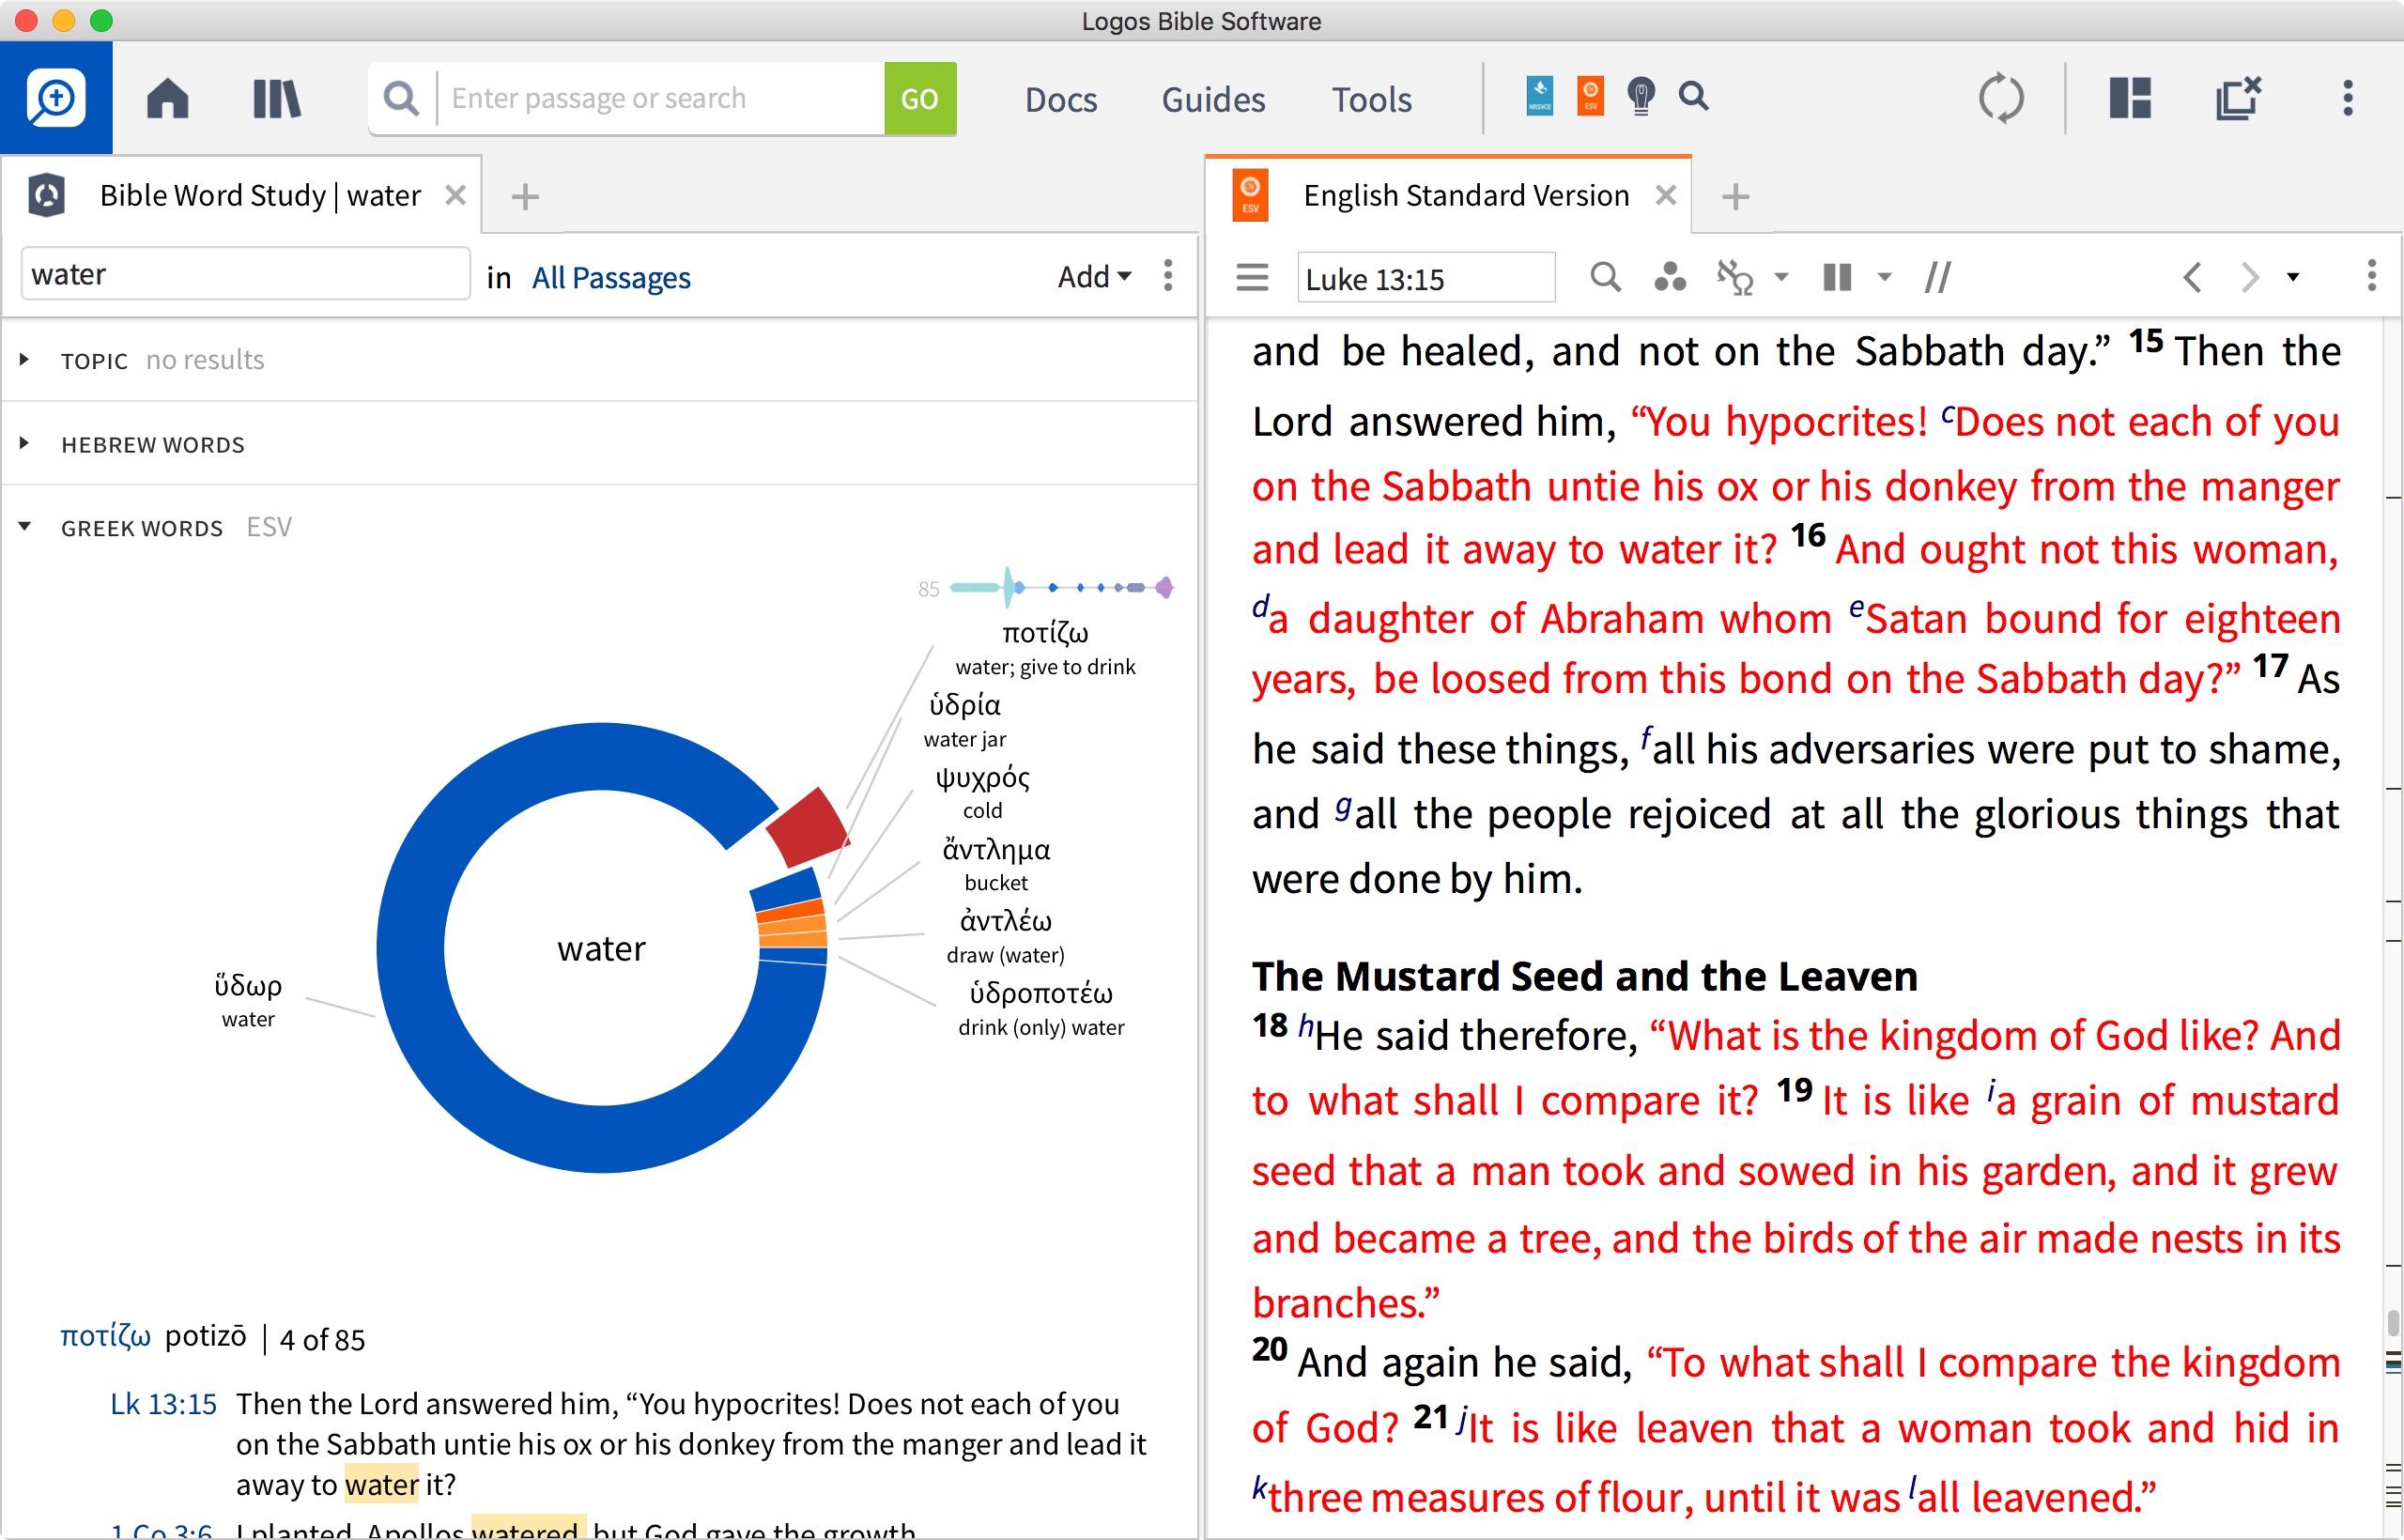Click the ποτίζω word label

click(x=1045, y=647)
